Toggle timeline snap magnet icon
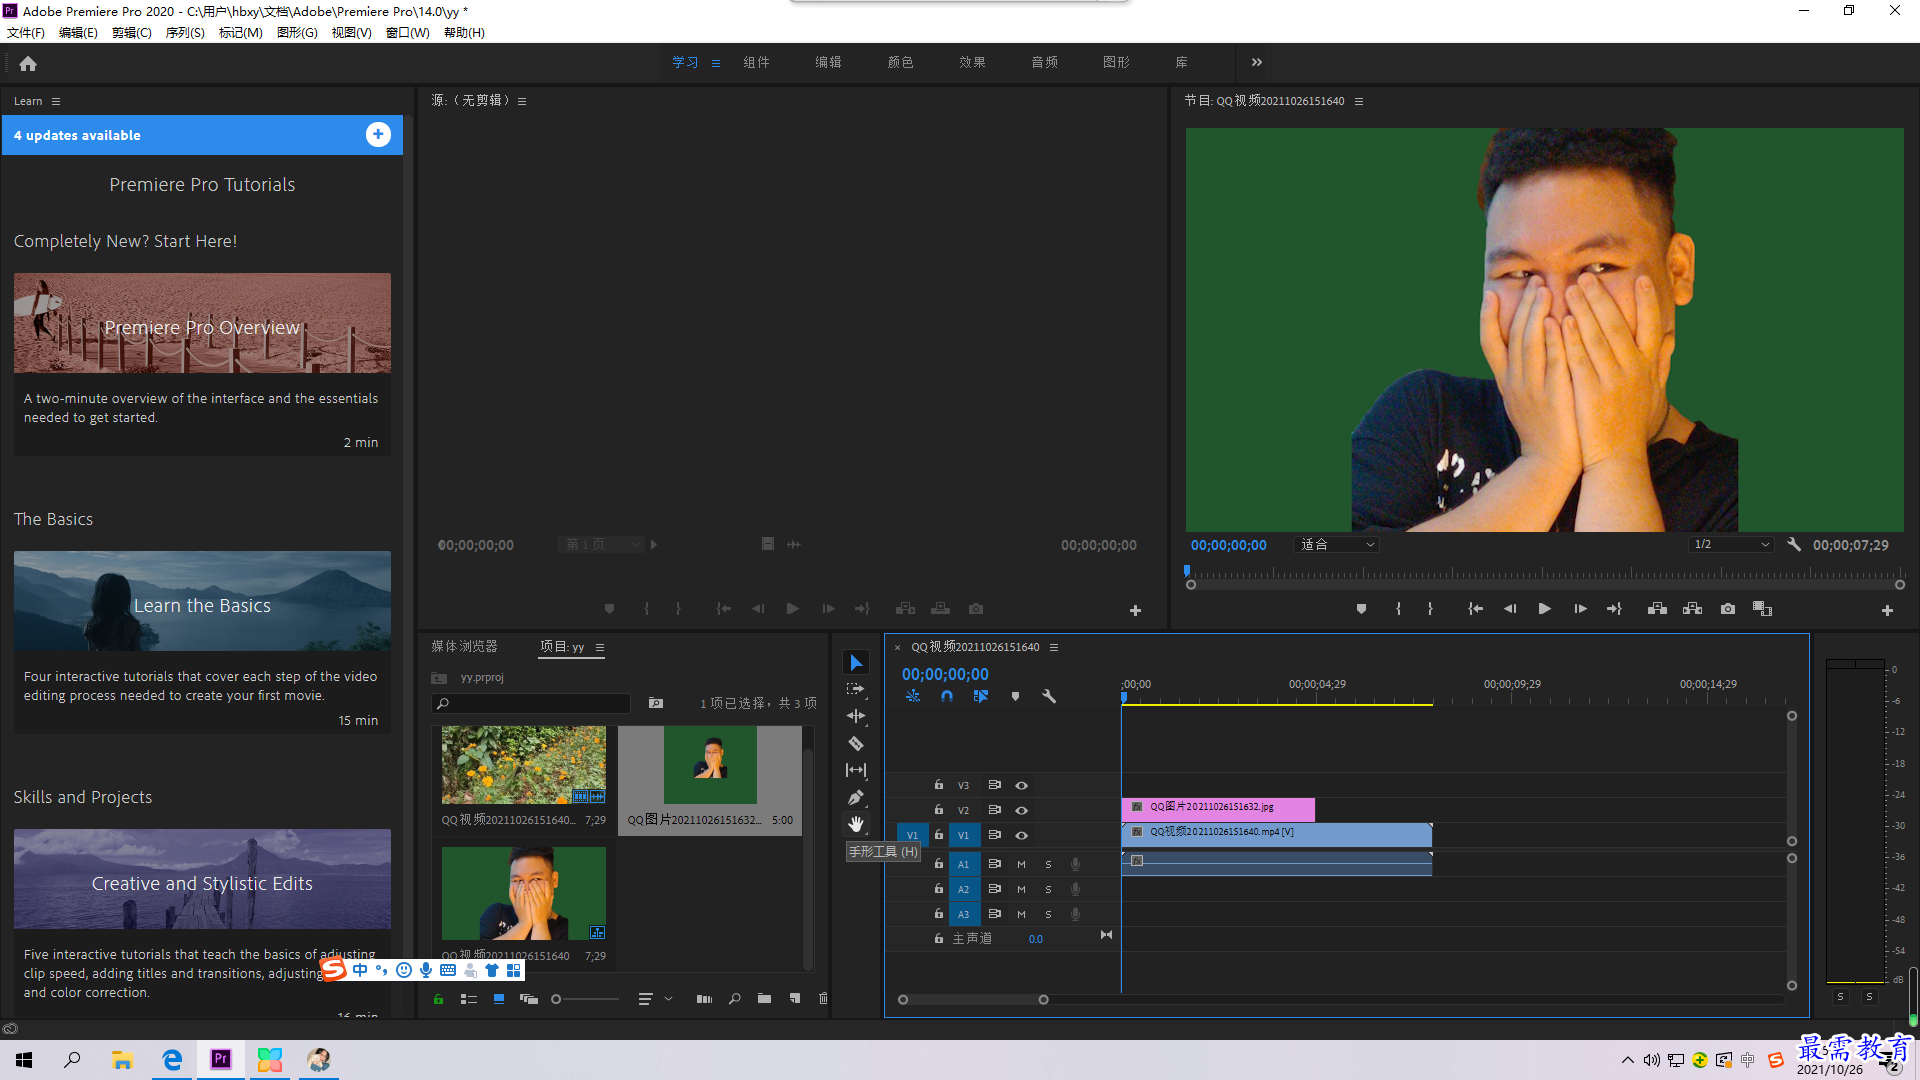The image size is (1920, 1080). tap(947, 696)
